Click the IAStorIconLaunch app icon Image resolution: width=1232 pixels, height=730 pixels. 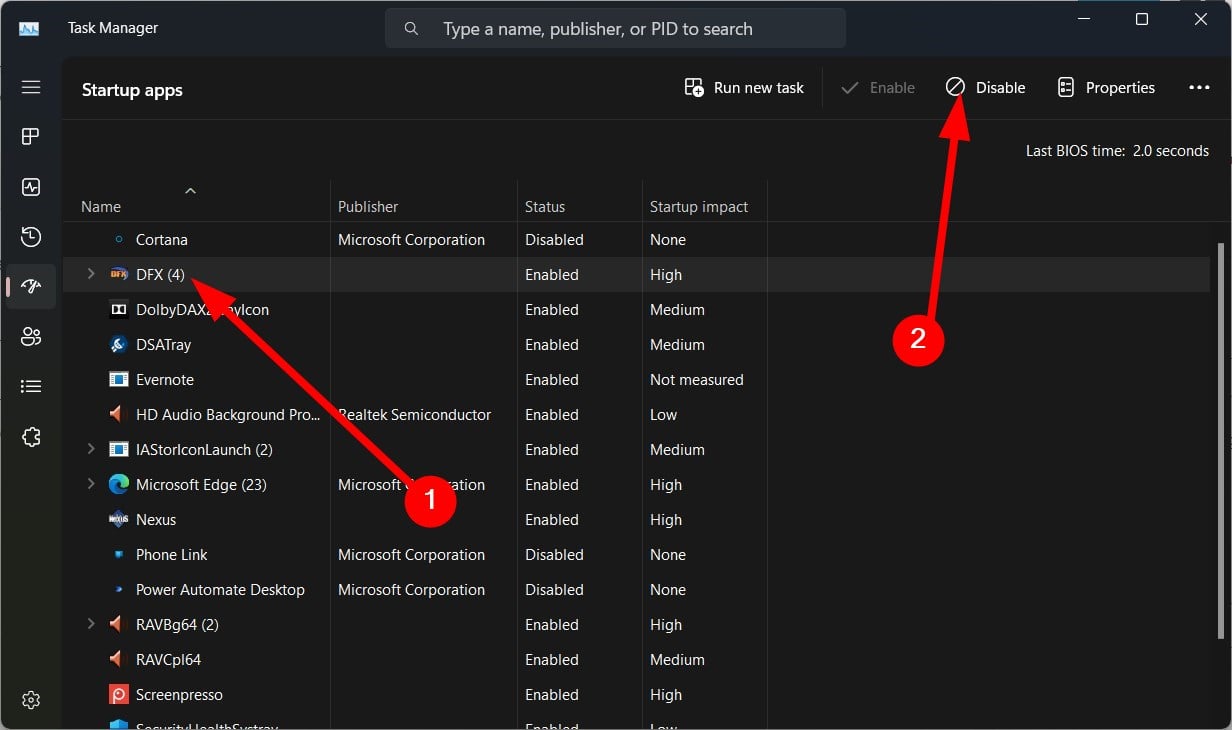(119, 450)
